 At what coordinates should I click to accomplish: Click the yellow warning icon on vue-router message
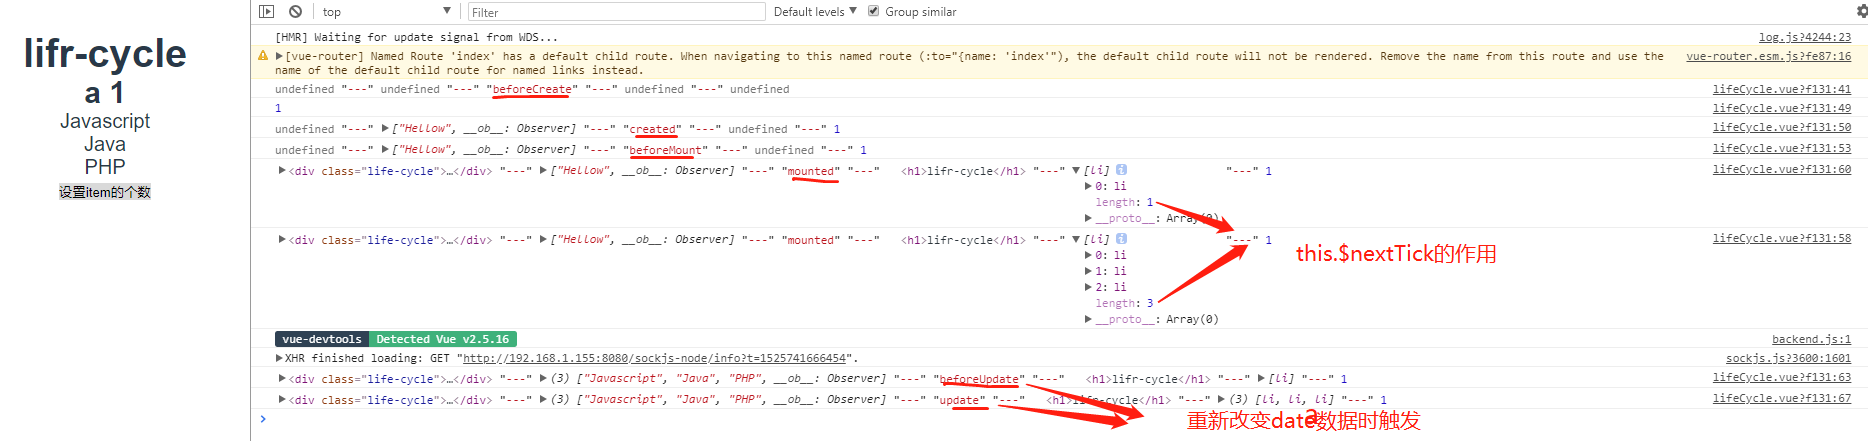263,56
